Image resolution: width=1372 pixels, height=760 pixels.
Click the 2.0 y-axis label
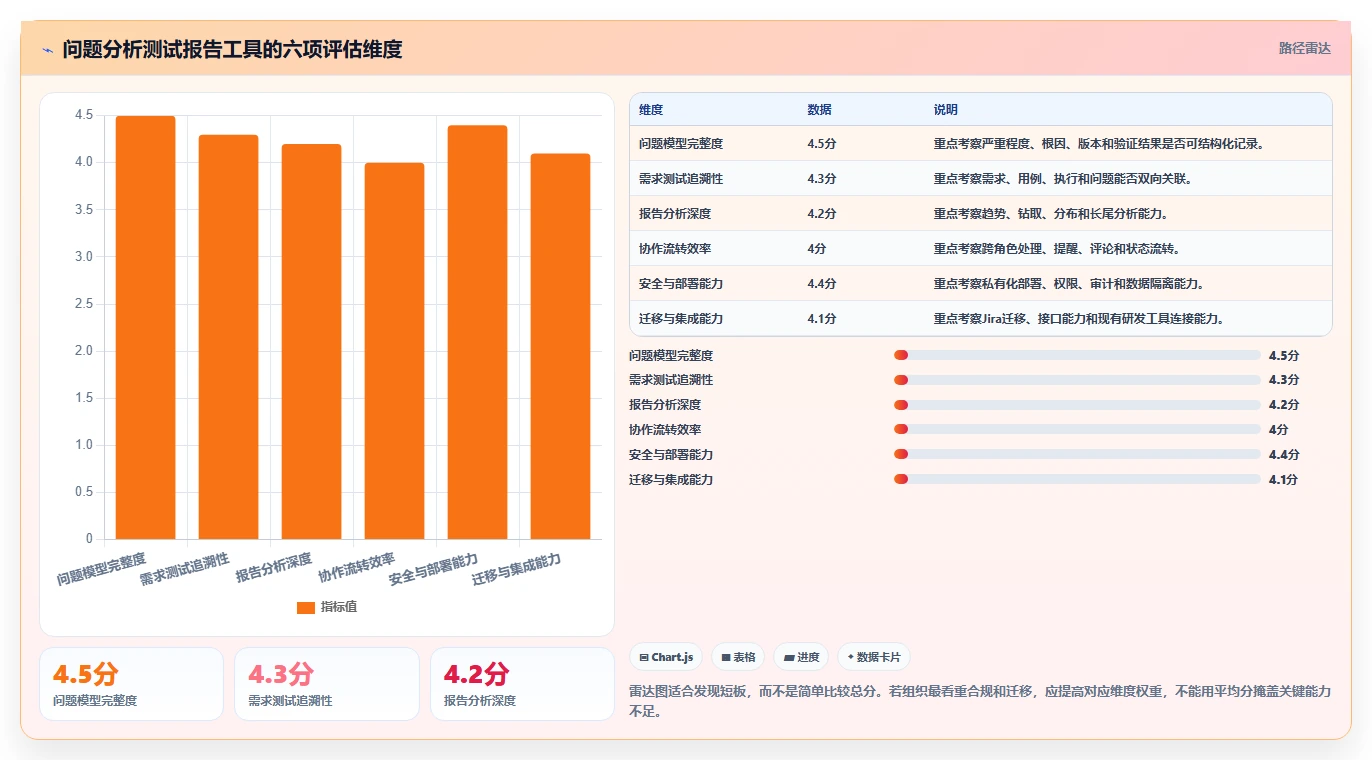pos(84,351)
